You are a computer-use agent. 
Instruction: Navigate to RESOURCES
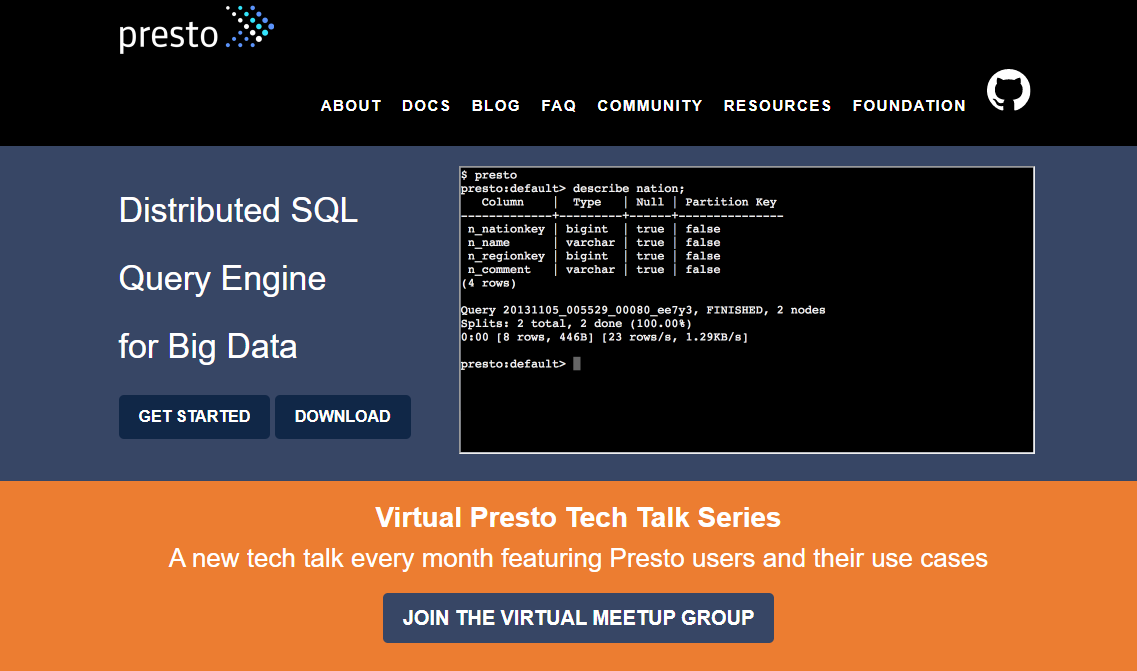point(777,106)
